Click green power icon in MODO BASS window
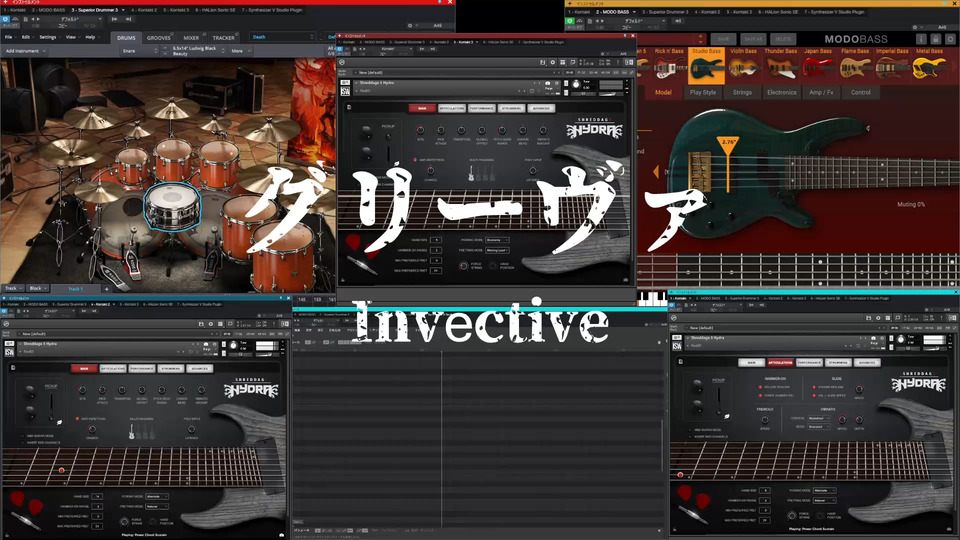960x540 pixels. (569, 21)
